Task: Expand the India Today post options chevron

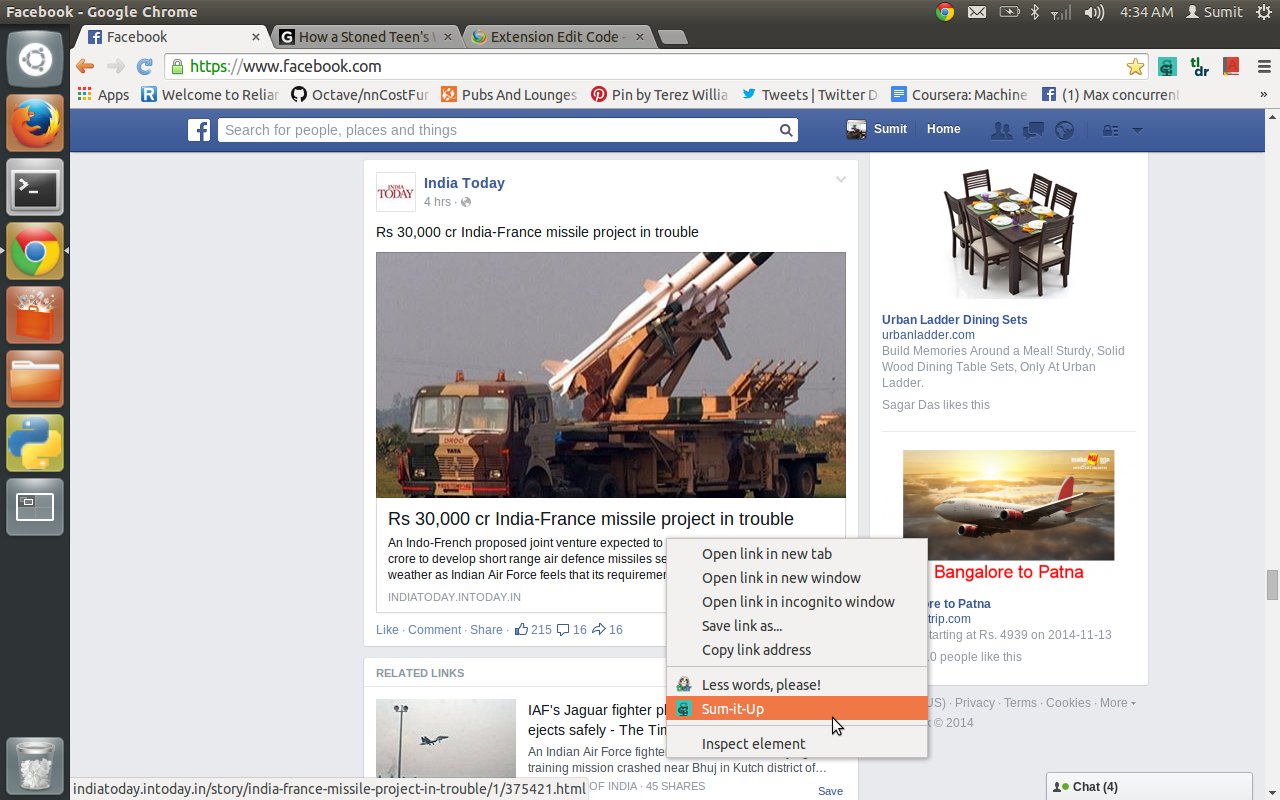Action: [841, 180]
